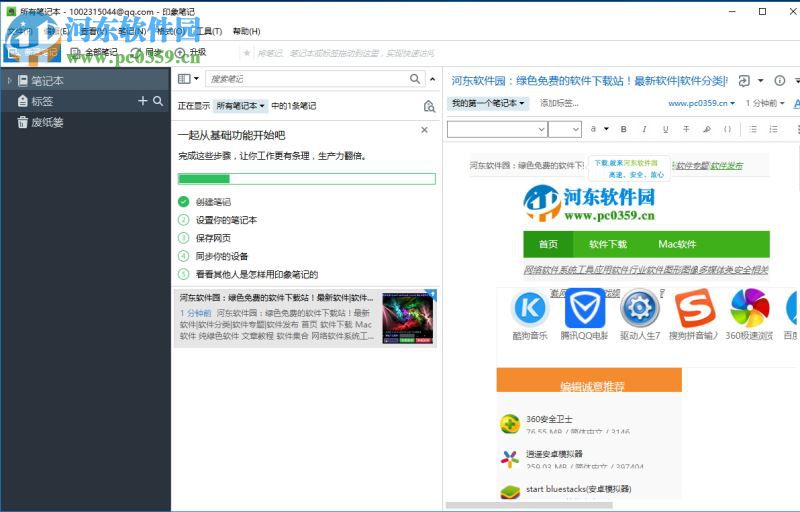The height and width of the screenshot is (512, 800).
Task: Select step 4 同步你的设备
Action: coord(221,256)
